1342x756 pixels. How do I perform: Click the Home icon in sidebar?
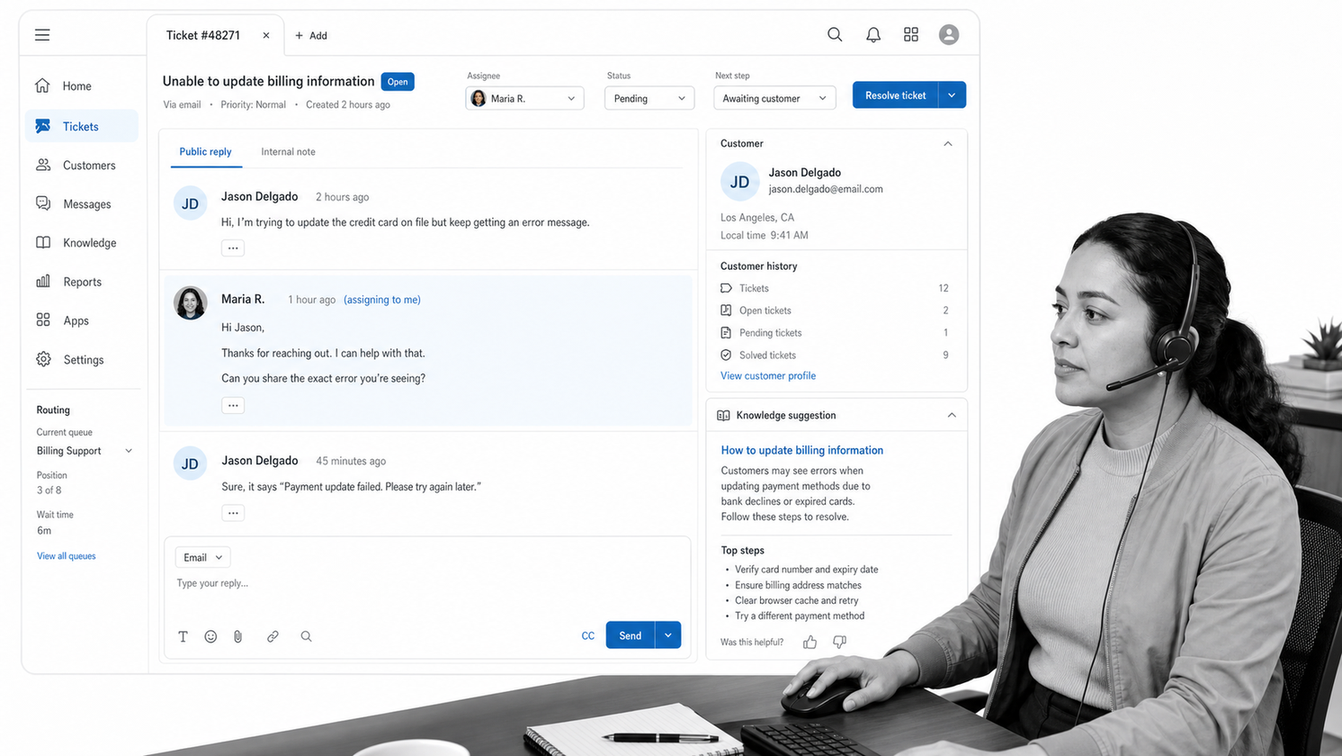pos(43,86)
